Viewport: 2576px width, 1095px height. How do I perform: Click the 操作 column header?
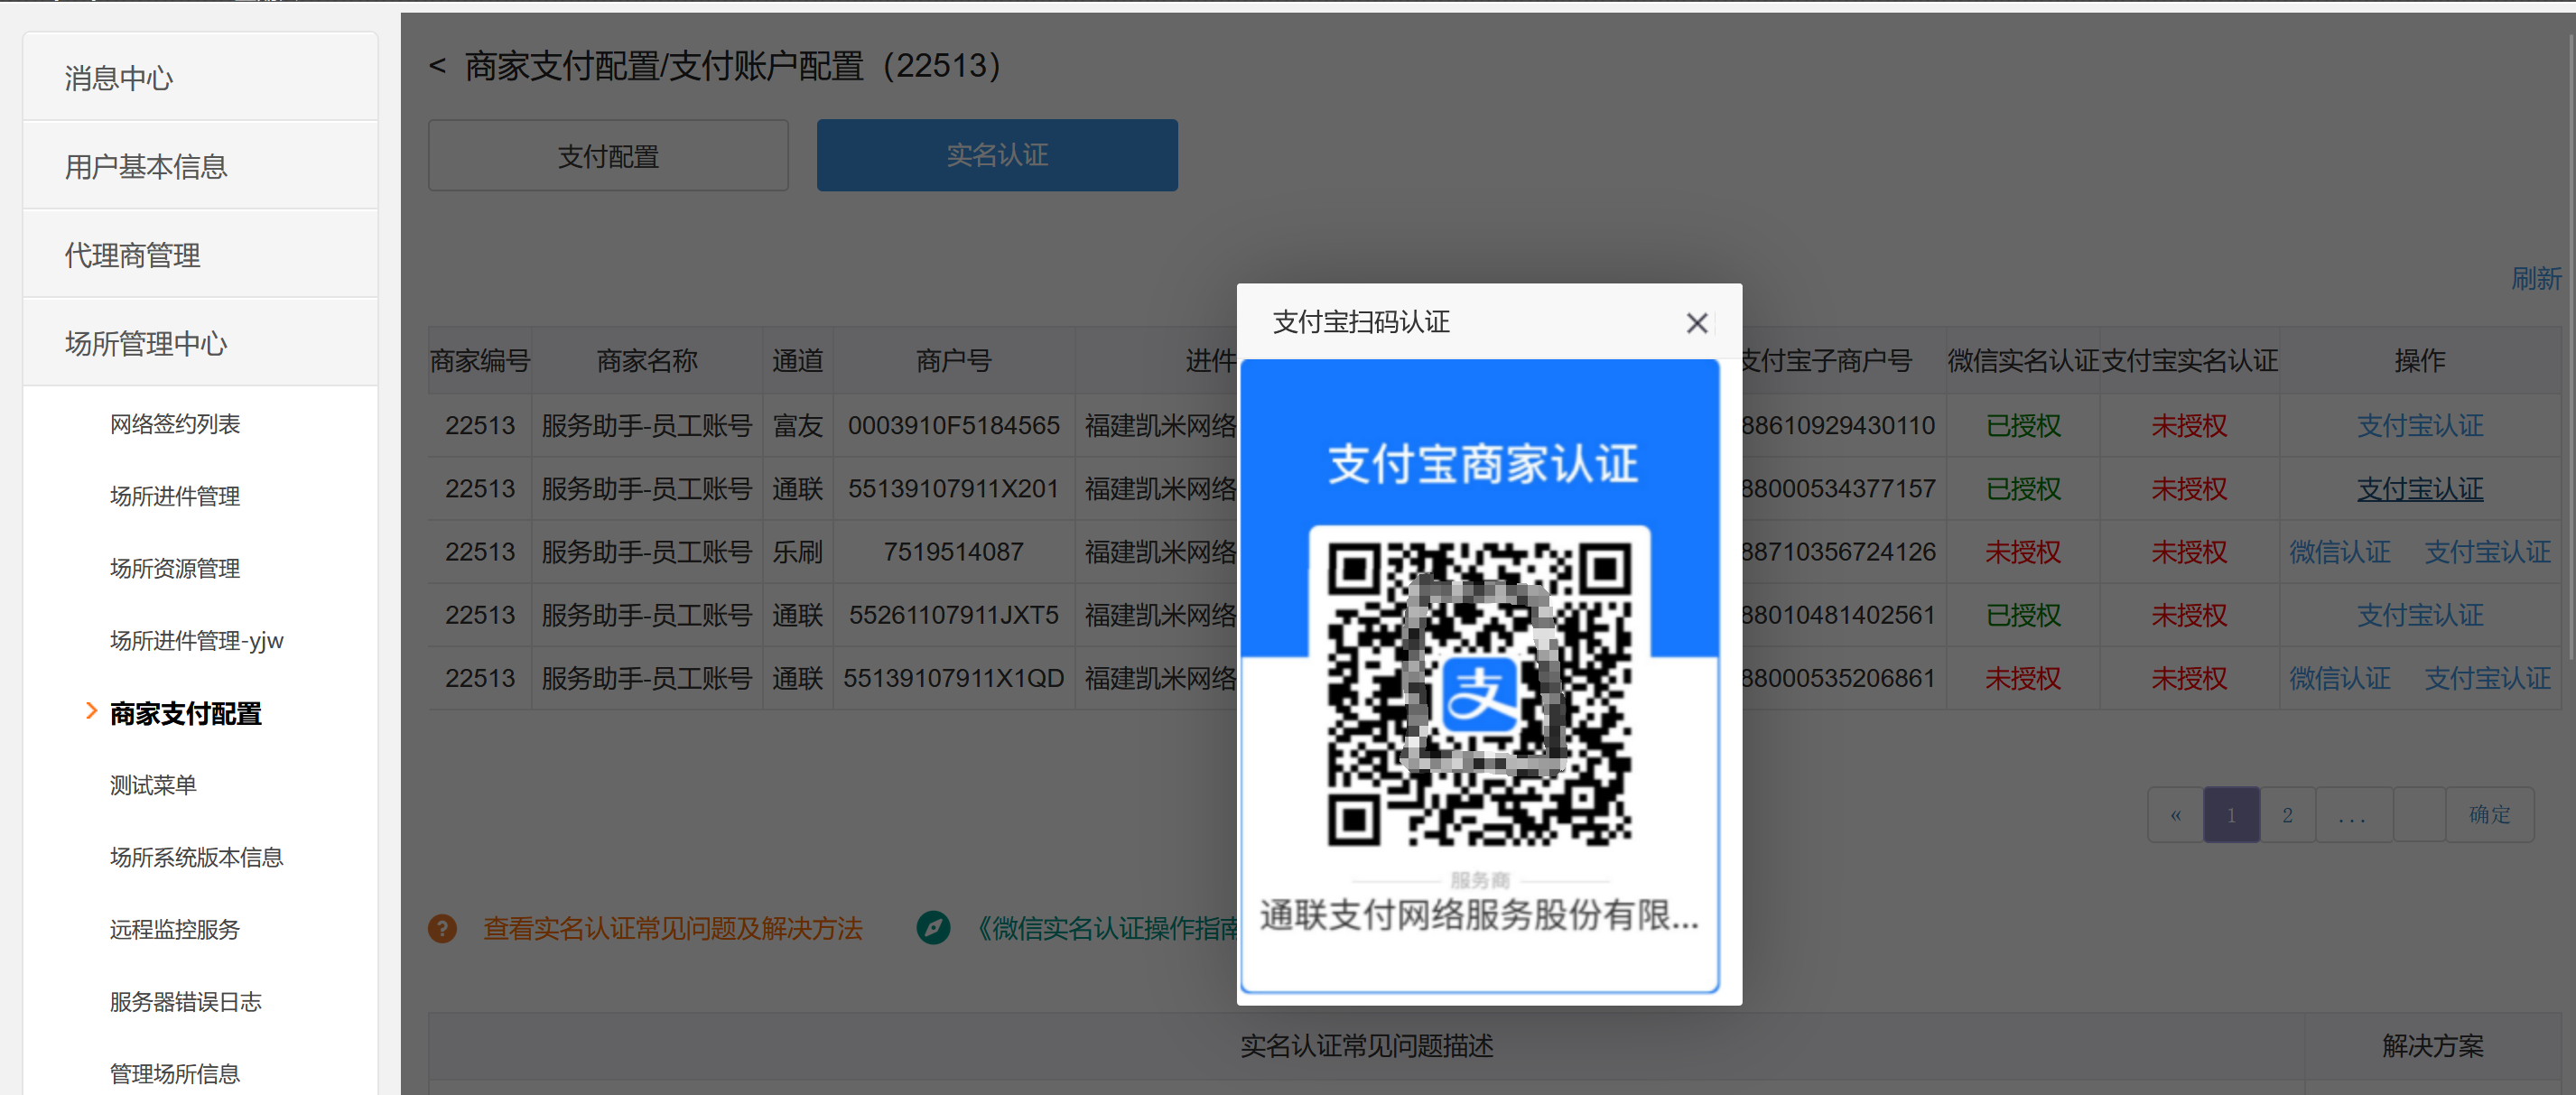[2419, 361]
